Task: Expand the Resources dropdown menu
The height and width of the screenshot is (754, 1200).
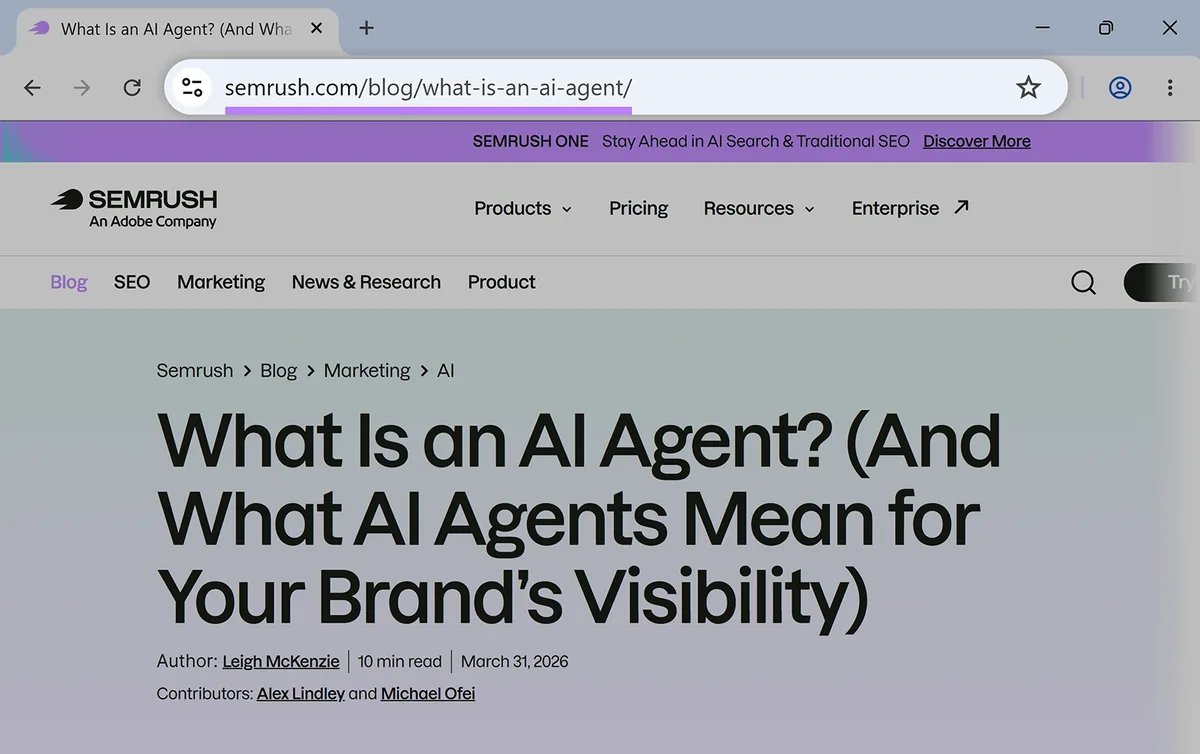Action: pyautogui.click(x=759, y=208)
